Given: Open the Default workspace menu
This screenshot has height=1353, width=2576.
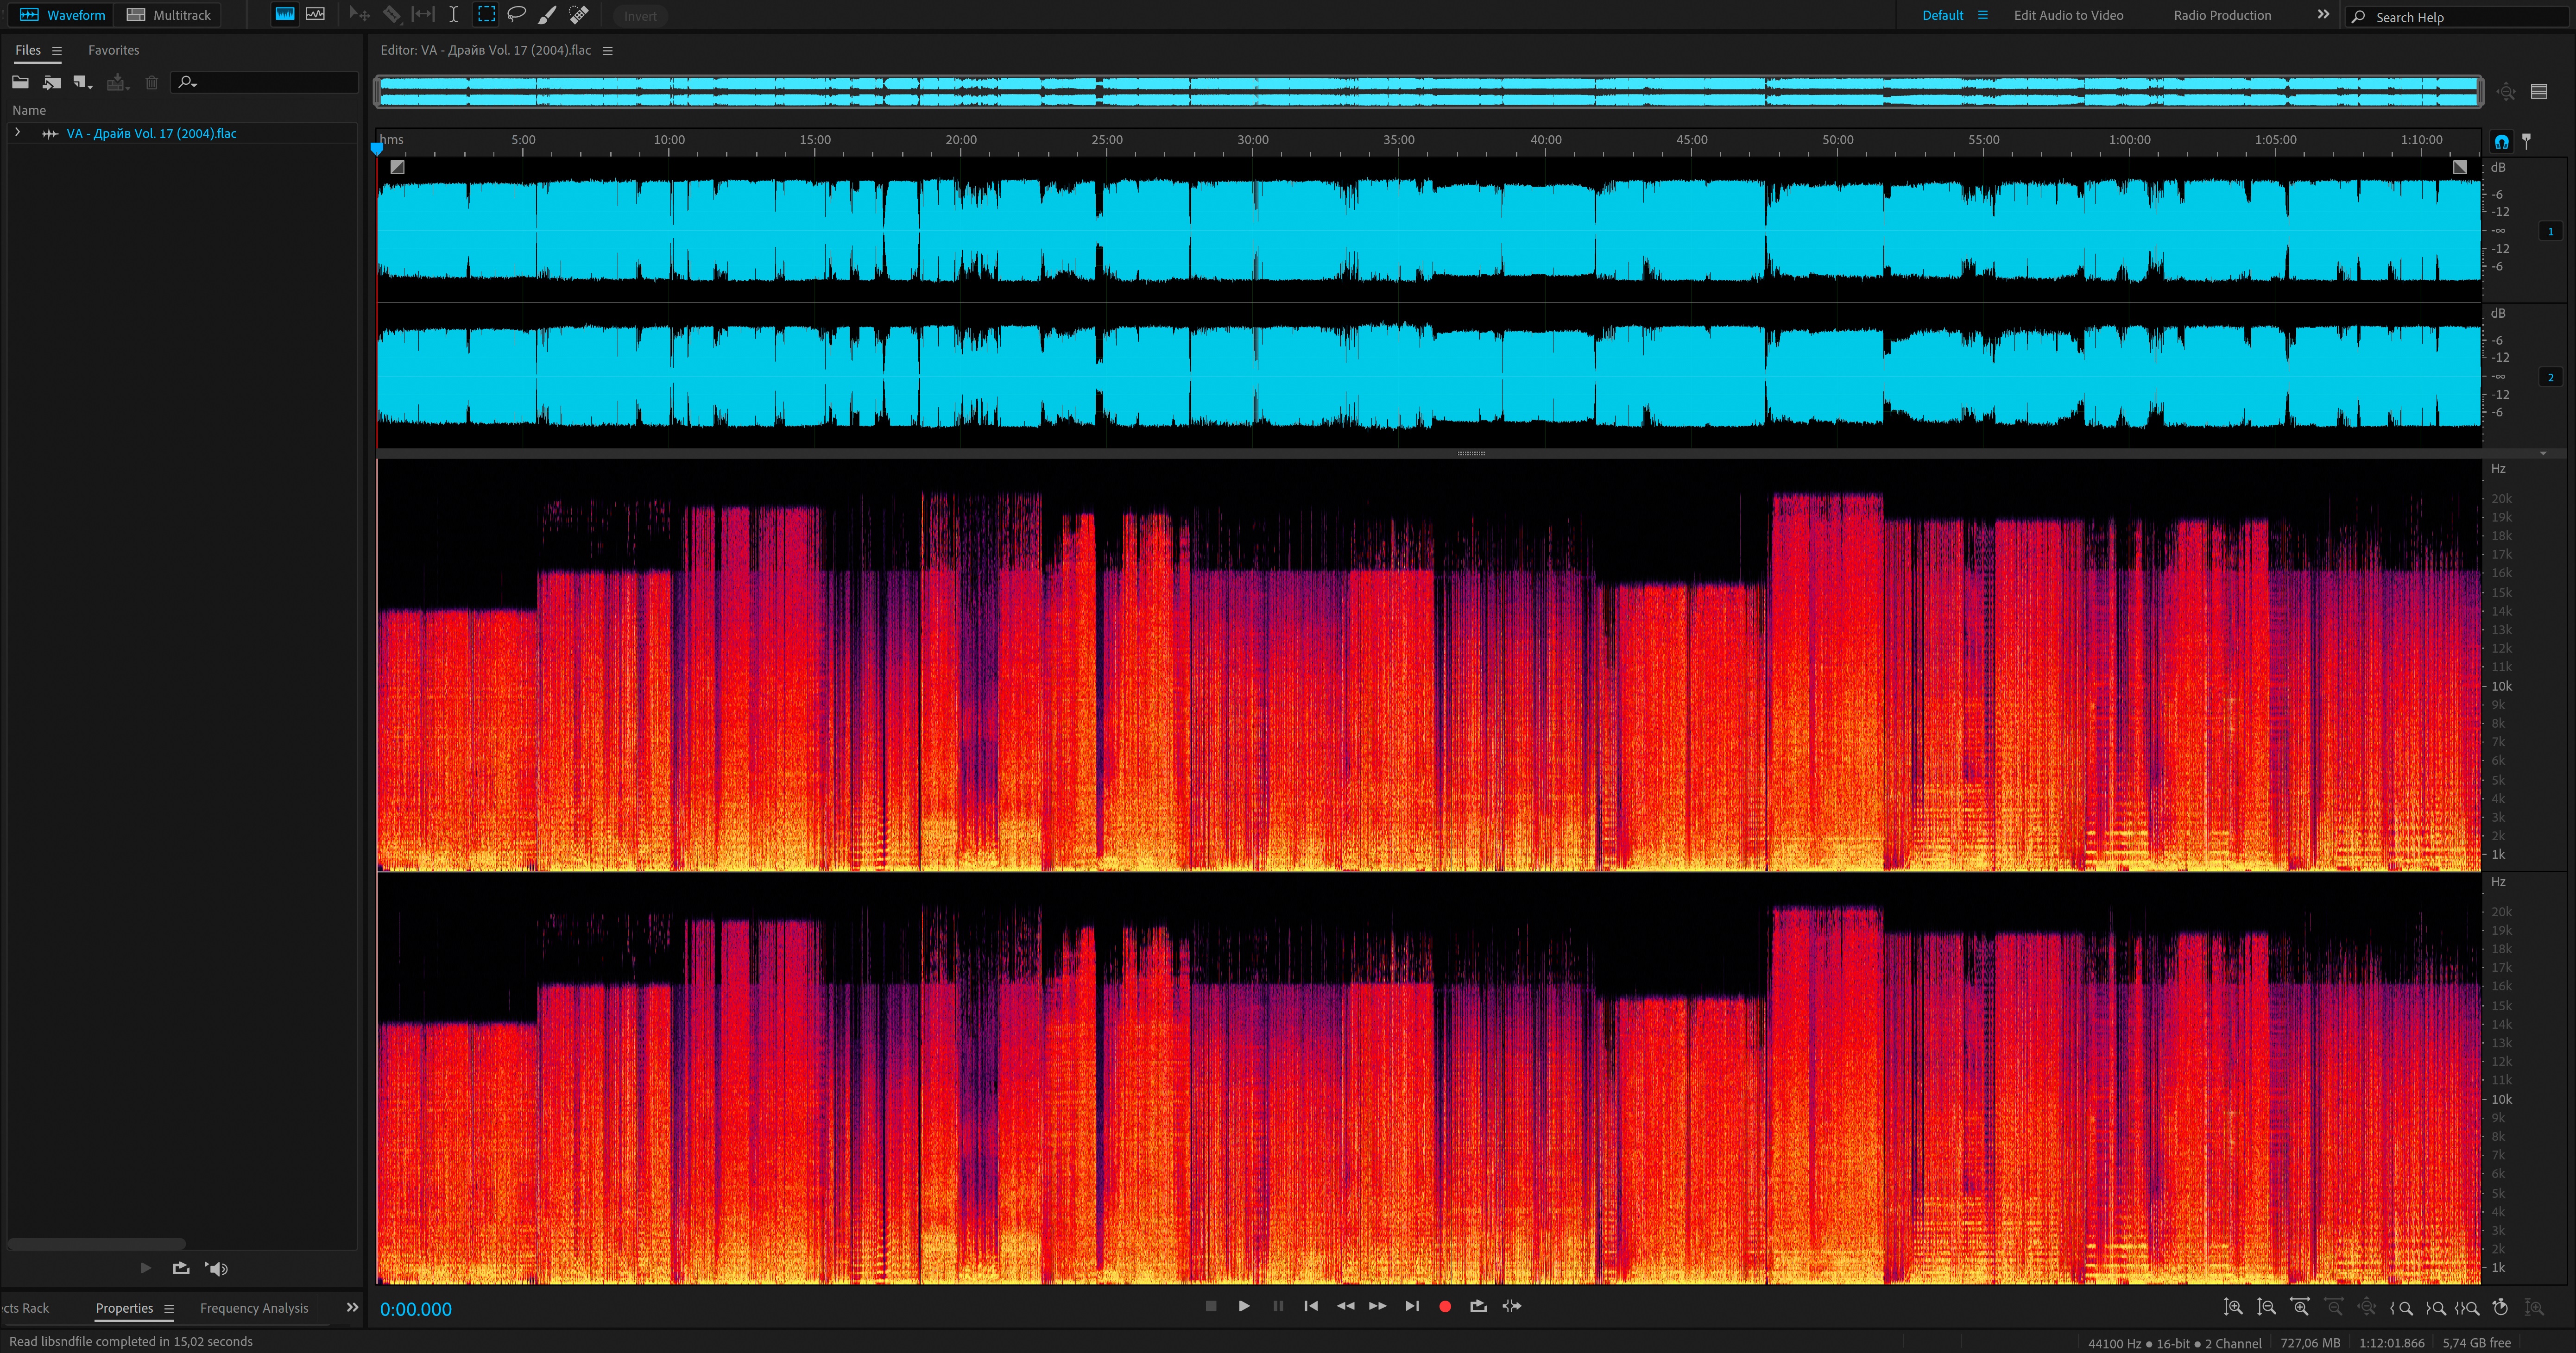Looking at the screenshot, I should (x=1982, y=15).
